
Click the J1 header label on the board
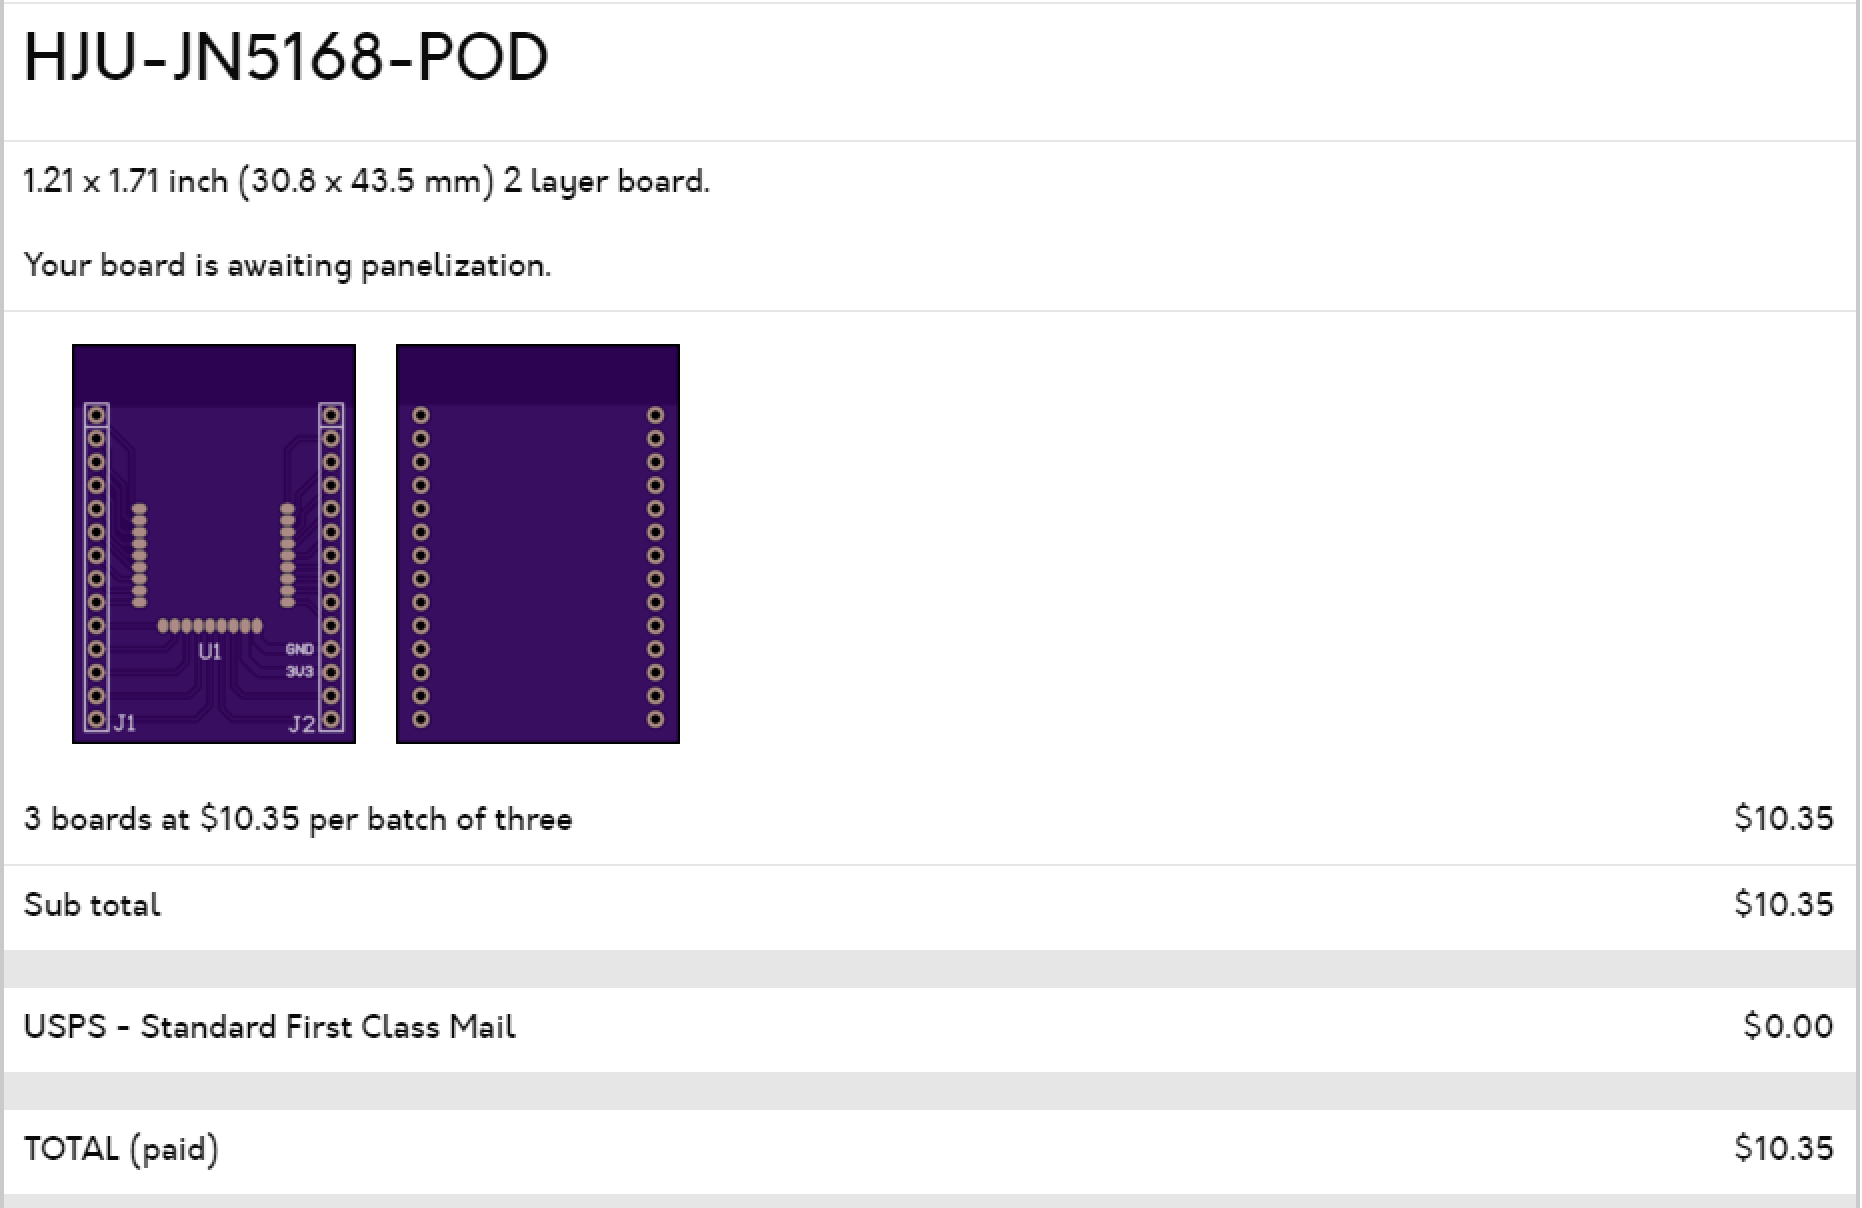(x=125, y=722)
